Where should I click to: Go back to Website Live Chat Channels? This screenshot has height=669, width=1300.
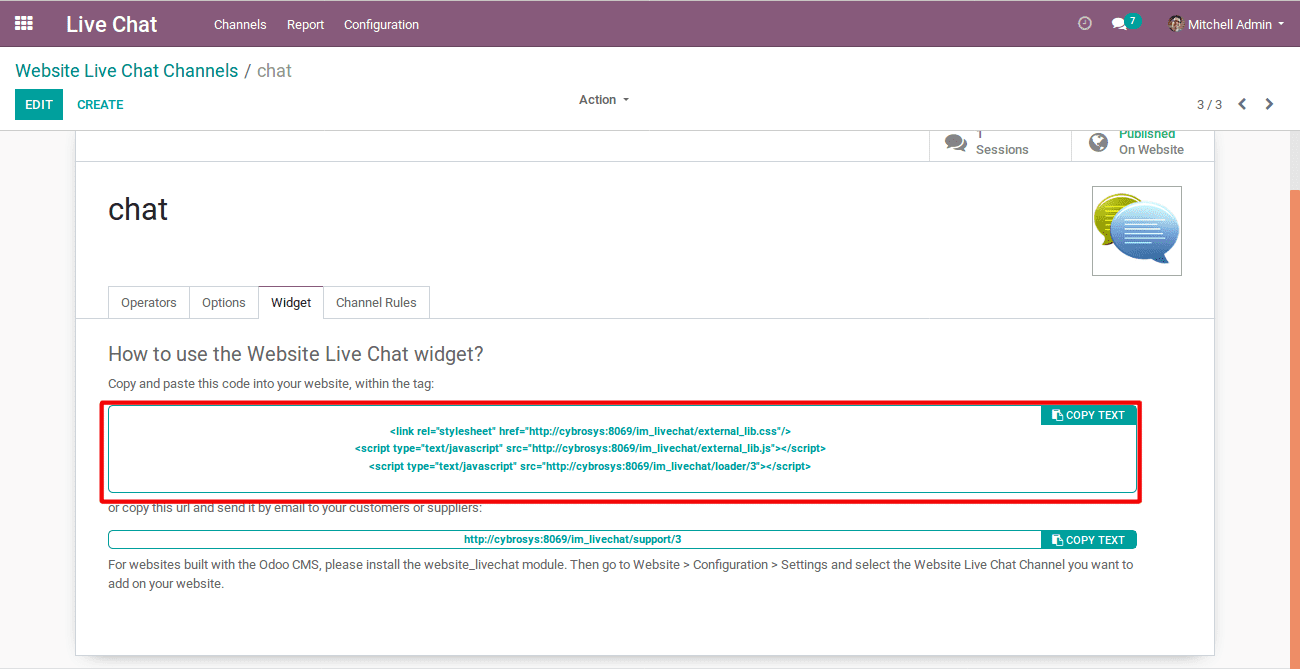(127, 71)
